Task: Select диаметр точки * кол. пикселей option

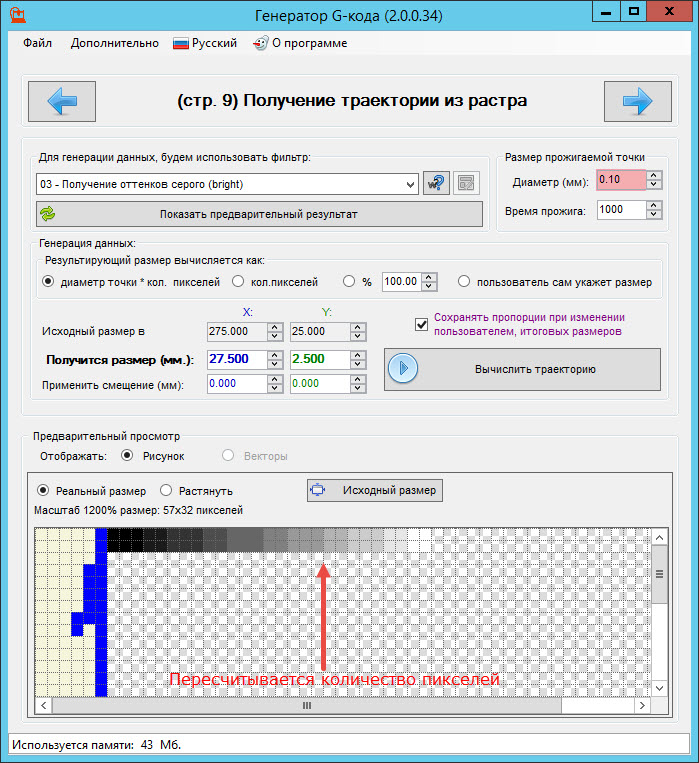Action: (48, 281)
